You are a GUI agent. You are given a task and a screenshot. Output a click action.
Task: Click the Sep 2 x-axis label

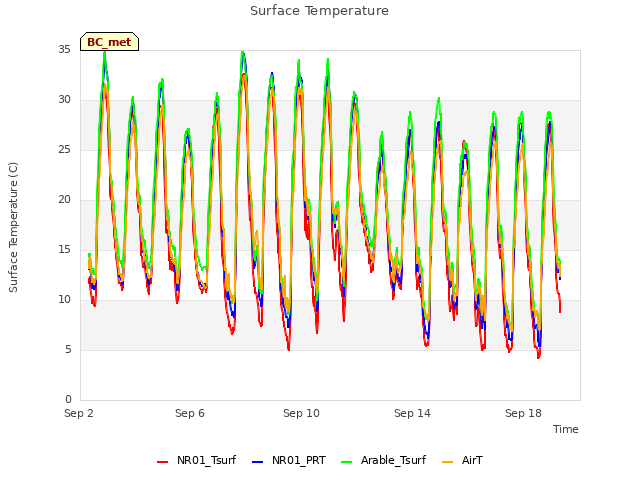[x=79, y=413]
